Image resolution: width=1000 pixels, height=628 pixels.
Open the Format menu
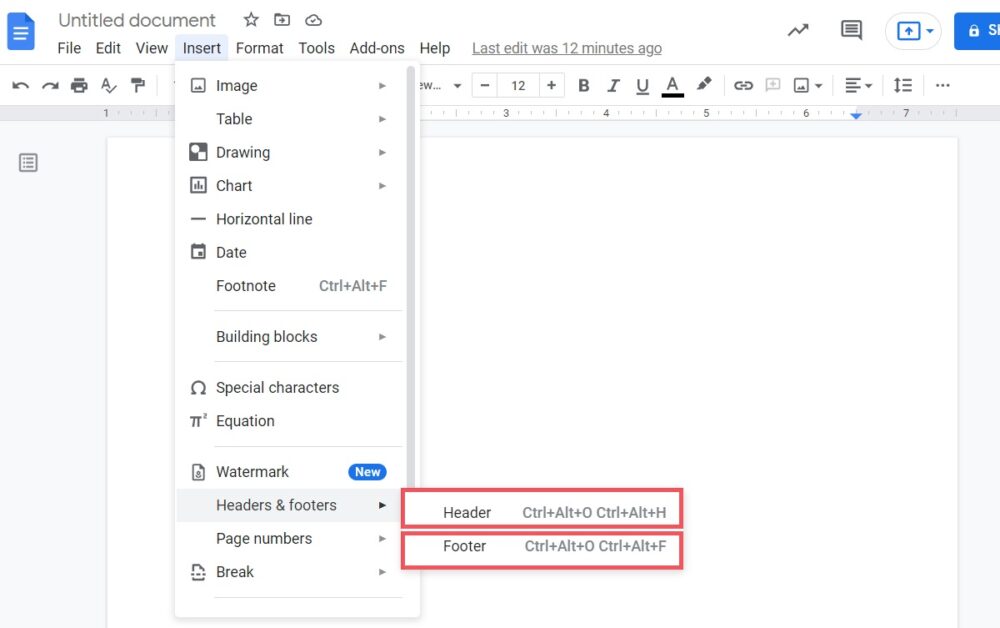(259, 47)
